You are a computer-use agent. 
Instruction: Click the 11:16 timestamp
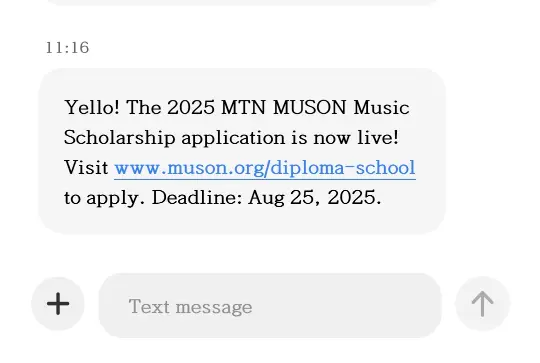coord(68,48)
